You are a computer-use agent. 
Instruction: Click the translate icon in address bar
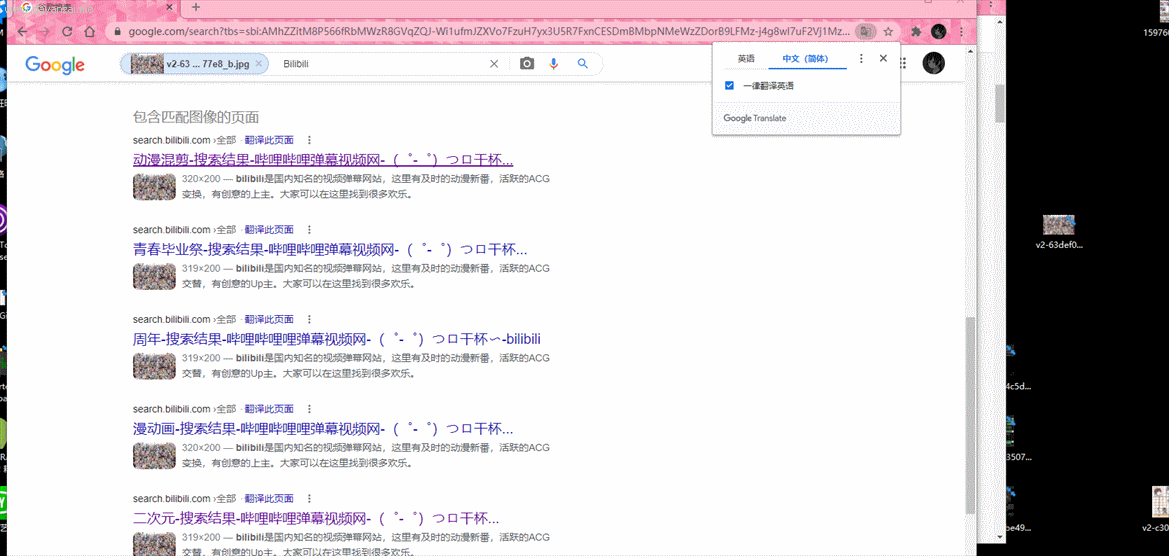click(x=865, y=32)
